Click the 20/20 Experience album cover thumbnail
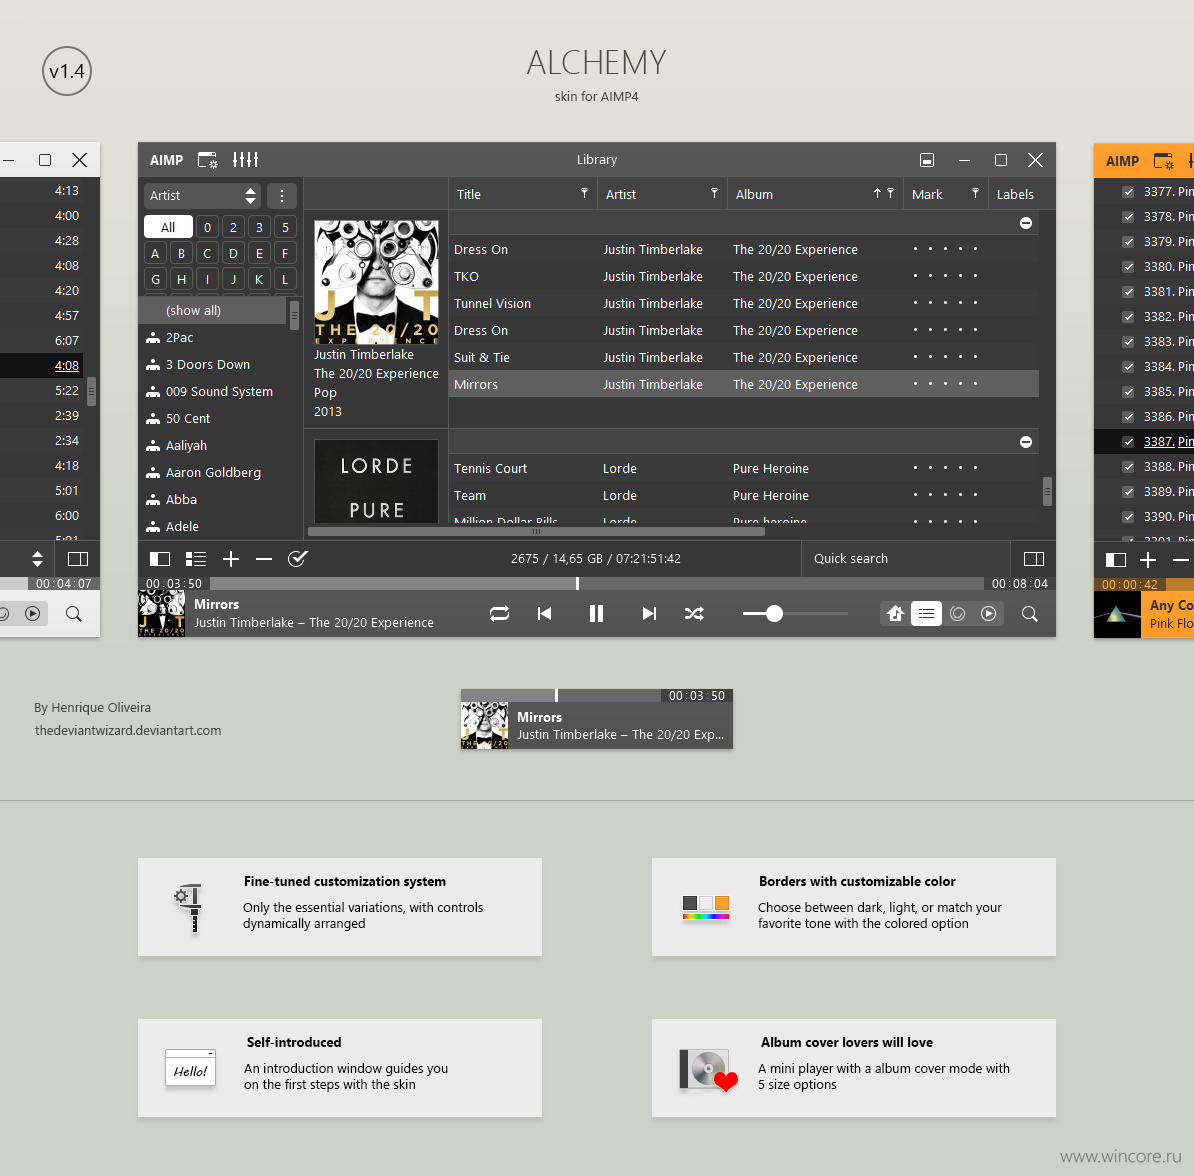 pyautogui.click(x=376, y=283)
